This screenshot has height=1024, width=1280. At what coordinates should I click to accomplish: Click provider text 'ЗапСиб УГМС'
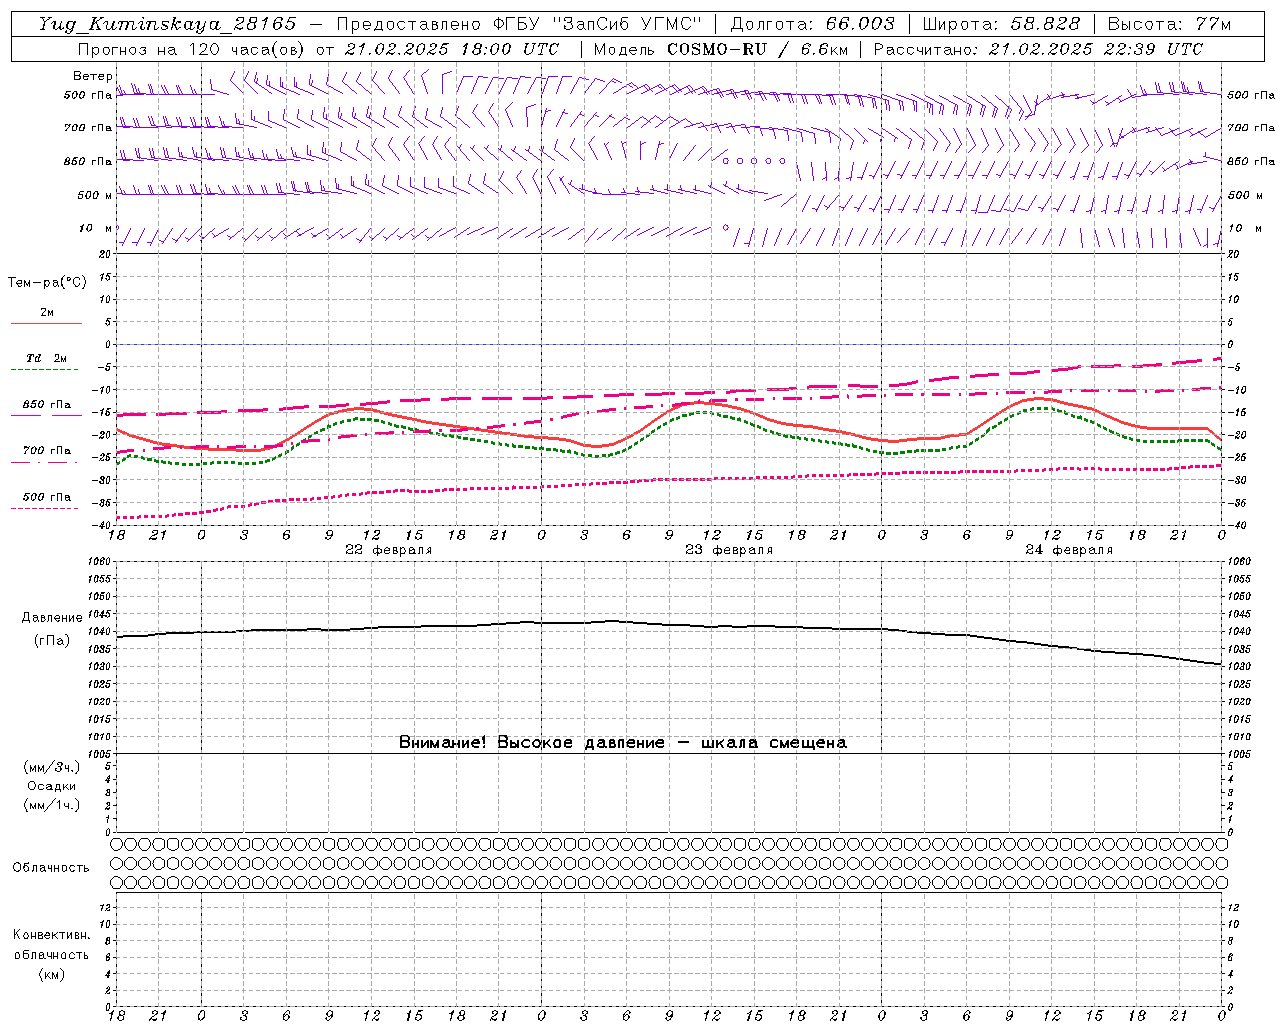627,24
